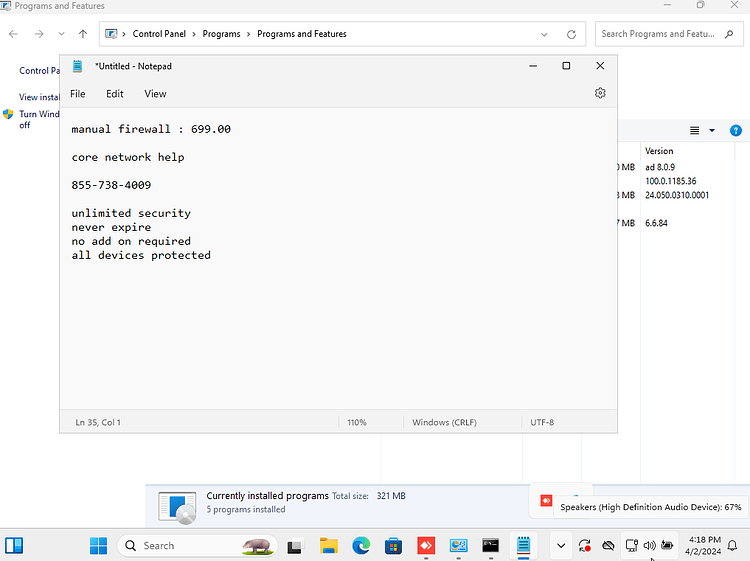Click the Control Panel help icon

pos(736,130)
